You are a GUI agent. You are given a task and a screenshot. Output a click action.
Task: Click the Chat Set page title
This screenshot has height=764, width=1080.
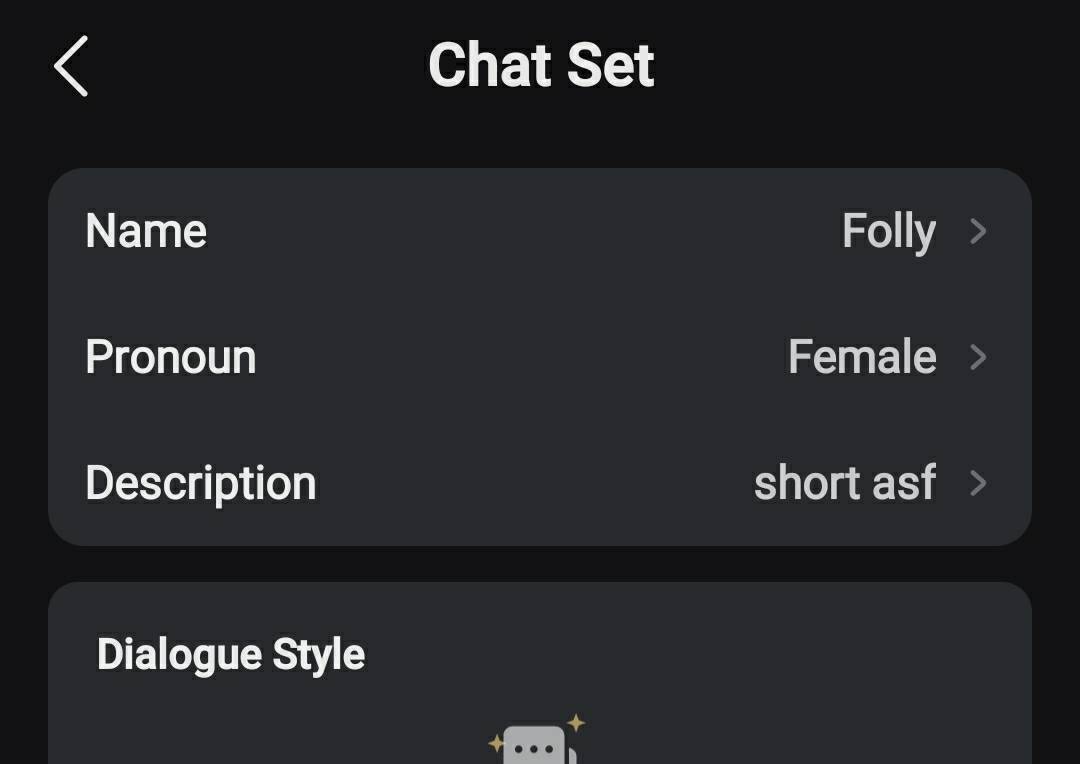pyautogui.click(x=540, y=66)
